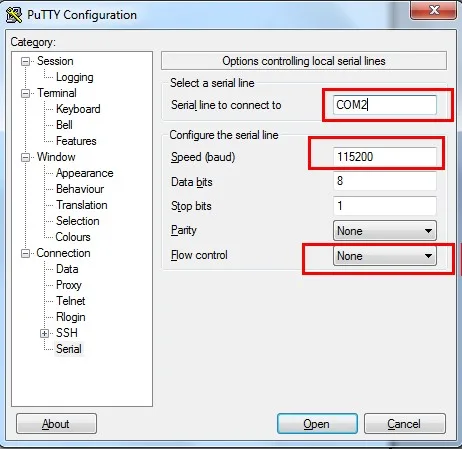Click the Cancel button

tap(404, 424)
